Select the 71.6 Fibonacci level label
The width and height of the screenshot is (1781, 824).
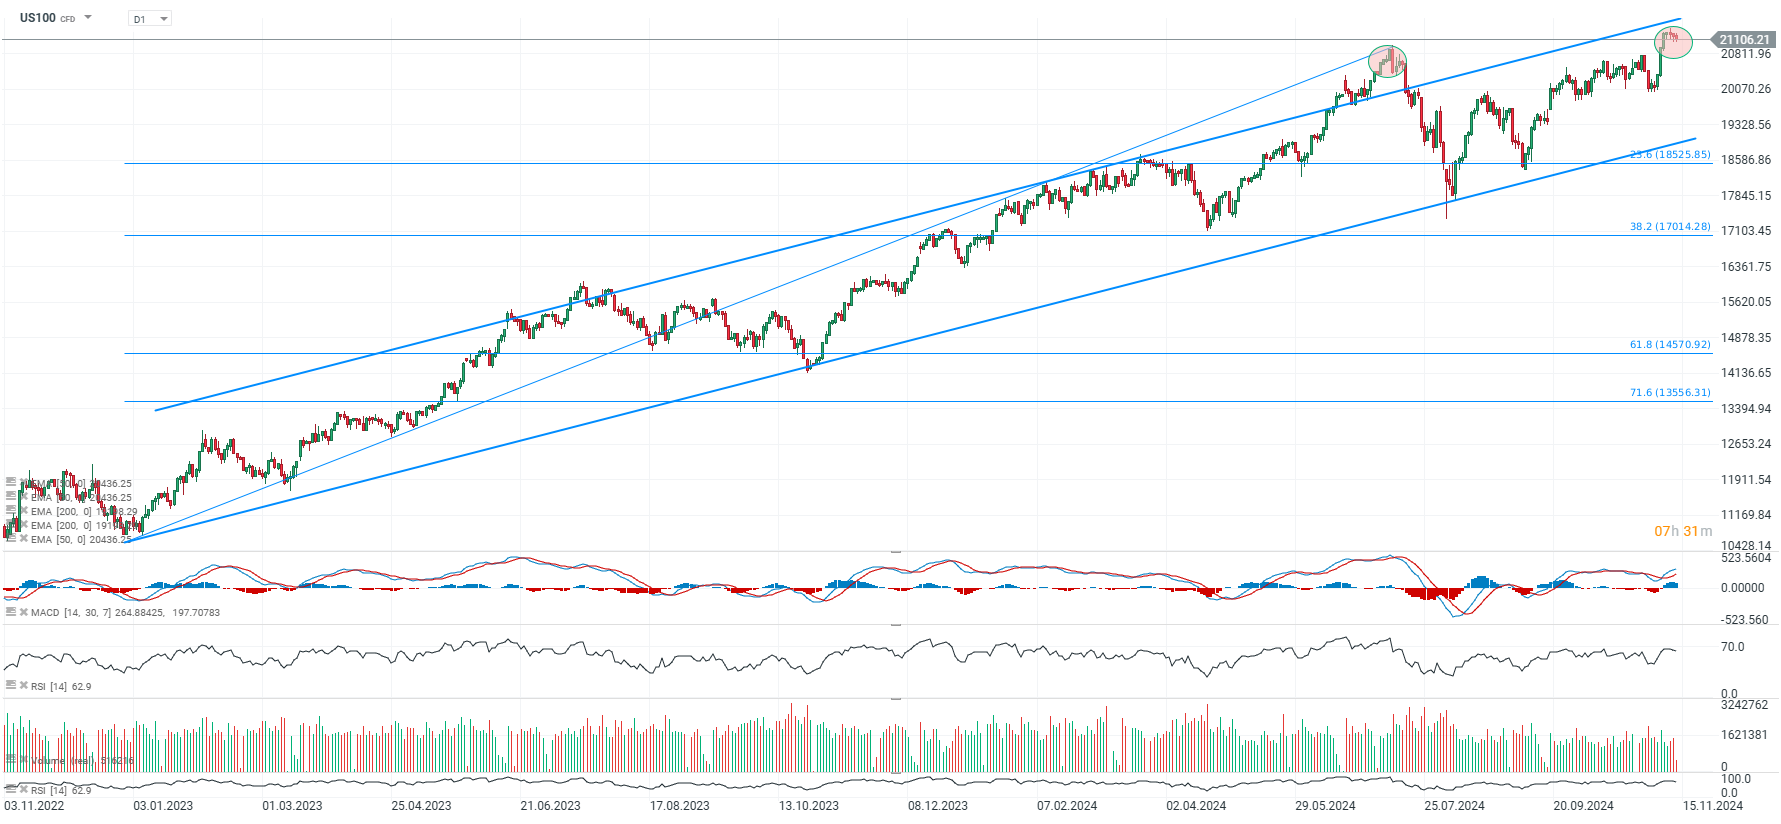[1669, 393]
